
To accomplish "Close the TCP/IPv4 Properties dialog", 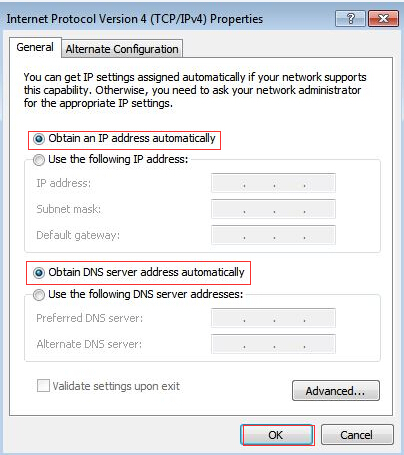I will 383,18.
